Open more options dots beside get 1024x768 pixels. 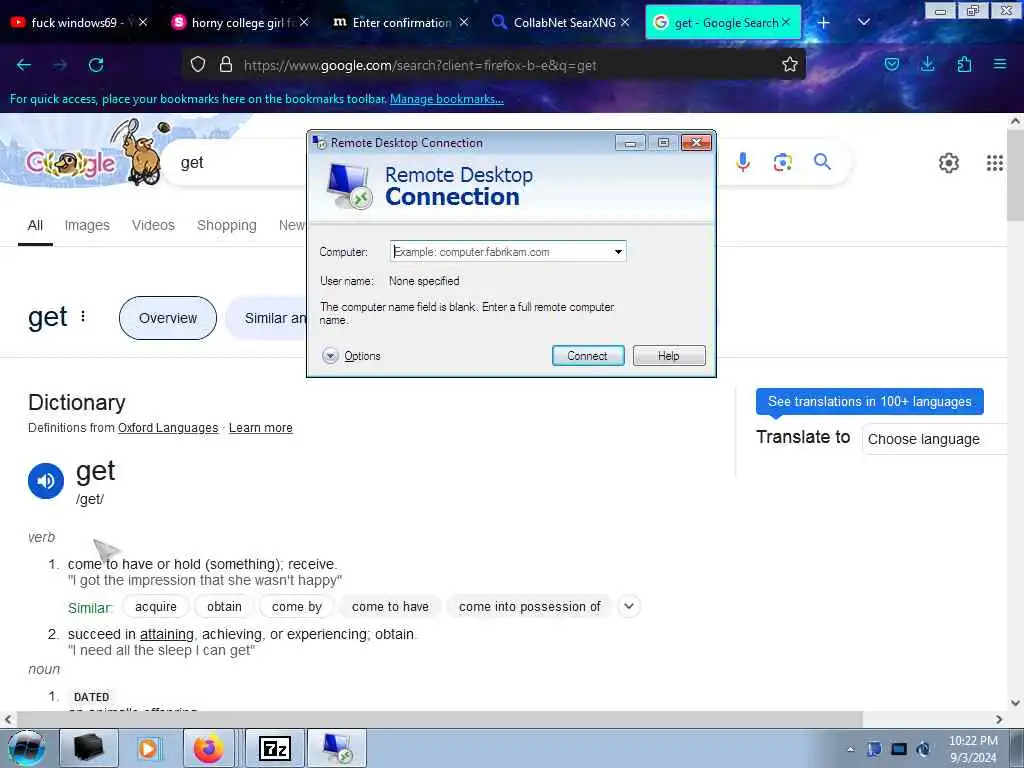83,316
